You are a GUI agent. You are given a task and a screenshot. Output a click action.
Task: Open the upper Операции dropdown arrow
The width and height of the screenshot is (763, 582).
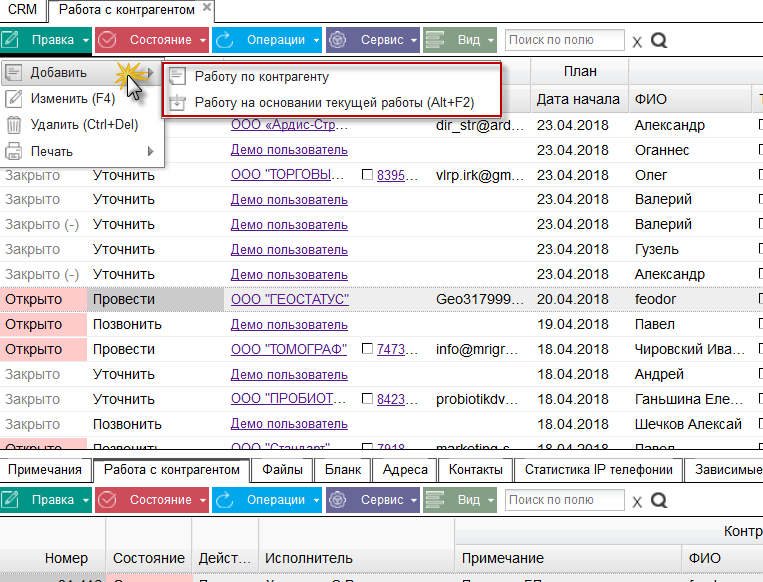[x=316, y=40]
